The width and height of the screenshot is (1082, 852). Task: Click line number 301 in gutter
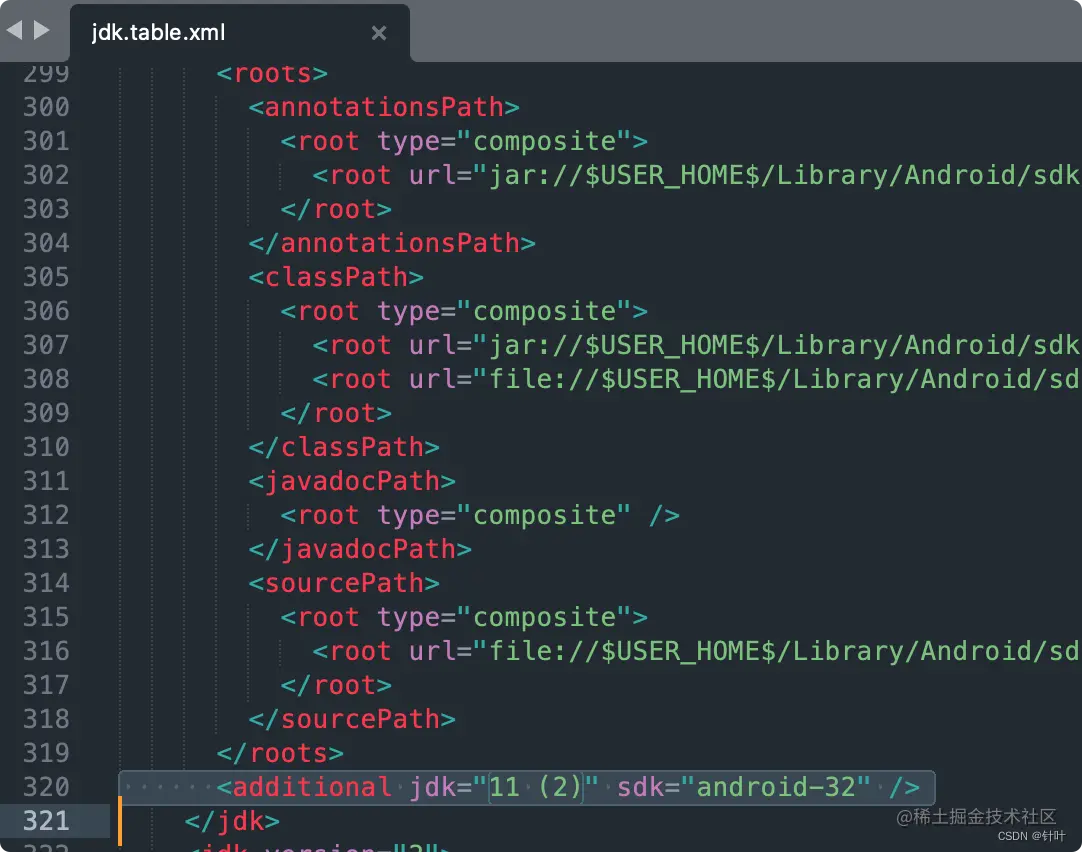[x=46, y=141]
